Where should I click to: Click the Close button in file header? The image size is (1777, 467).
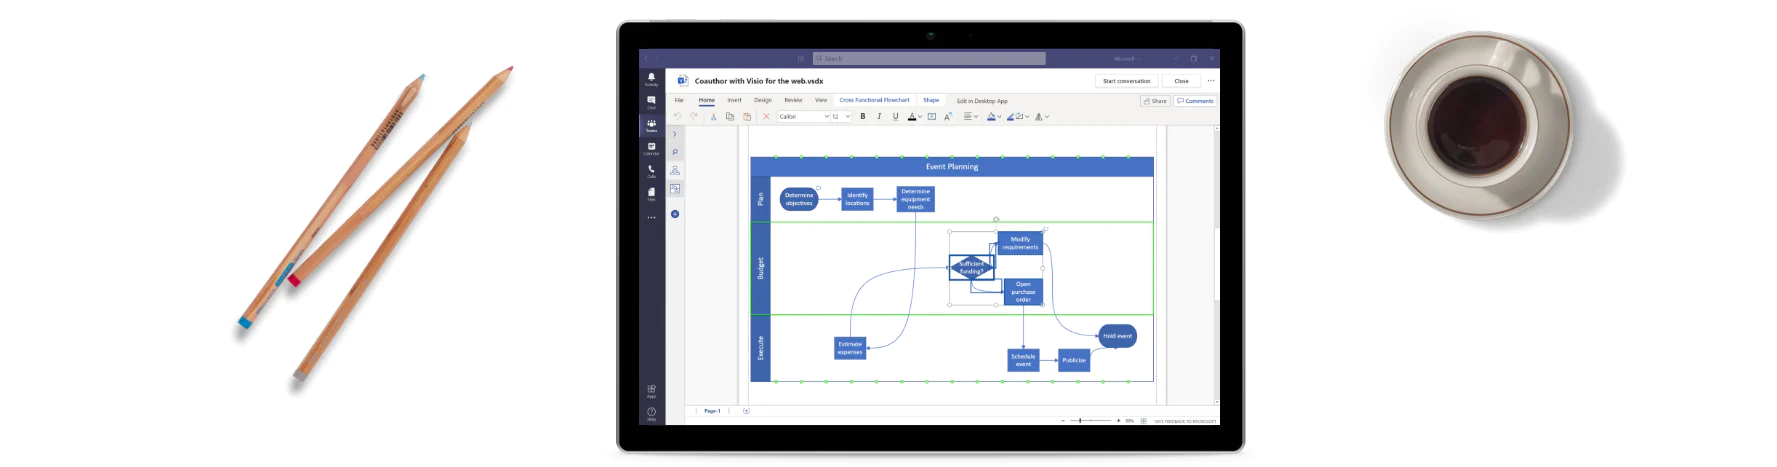click(1181, 81)
